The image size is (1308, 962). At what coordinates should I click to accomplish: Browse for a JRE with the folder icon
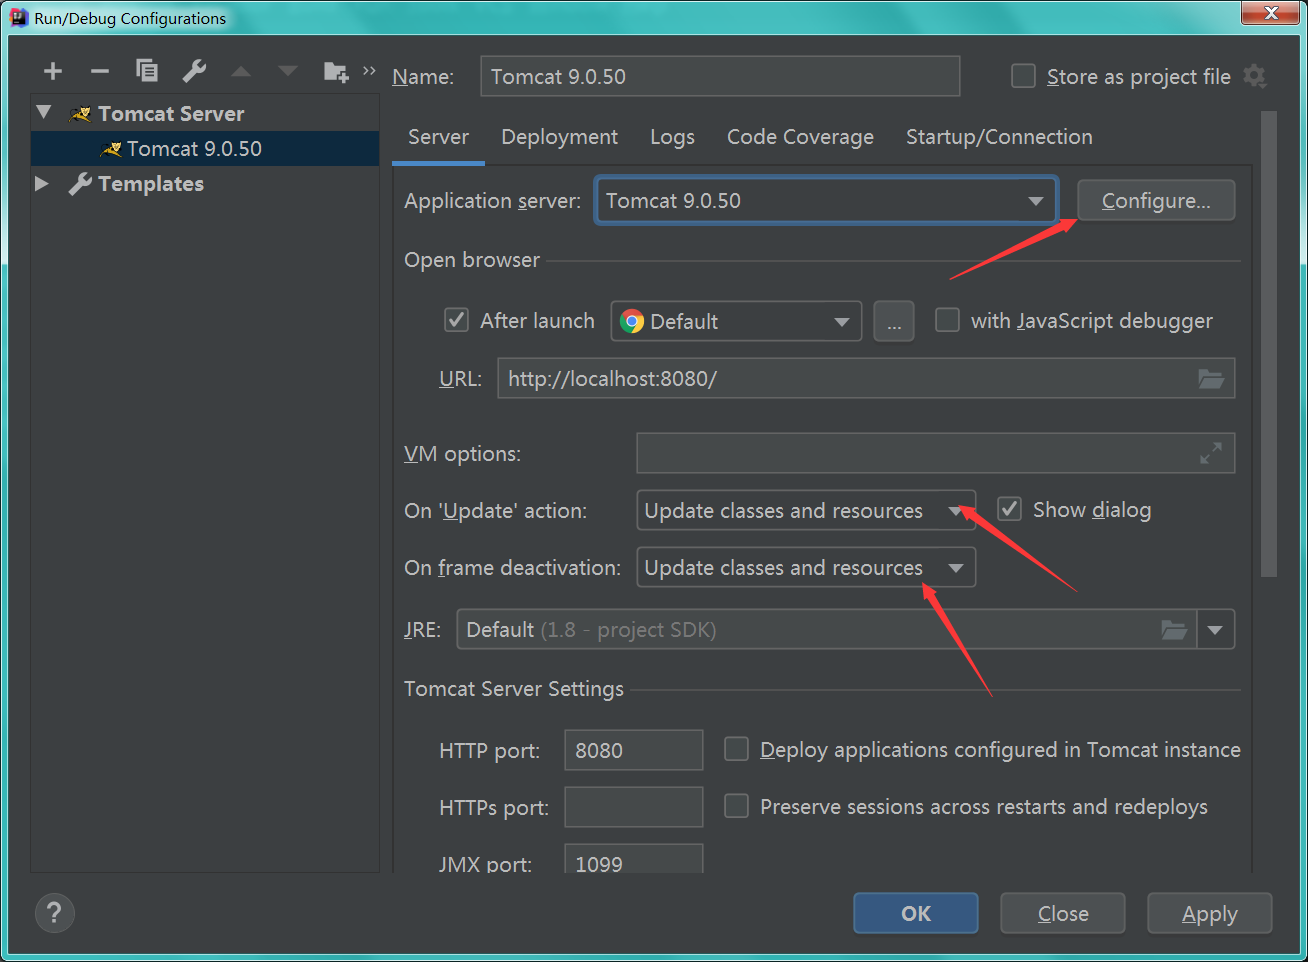pyautogui.click(x=1174, y=630)
